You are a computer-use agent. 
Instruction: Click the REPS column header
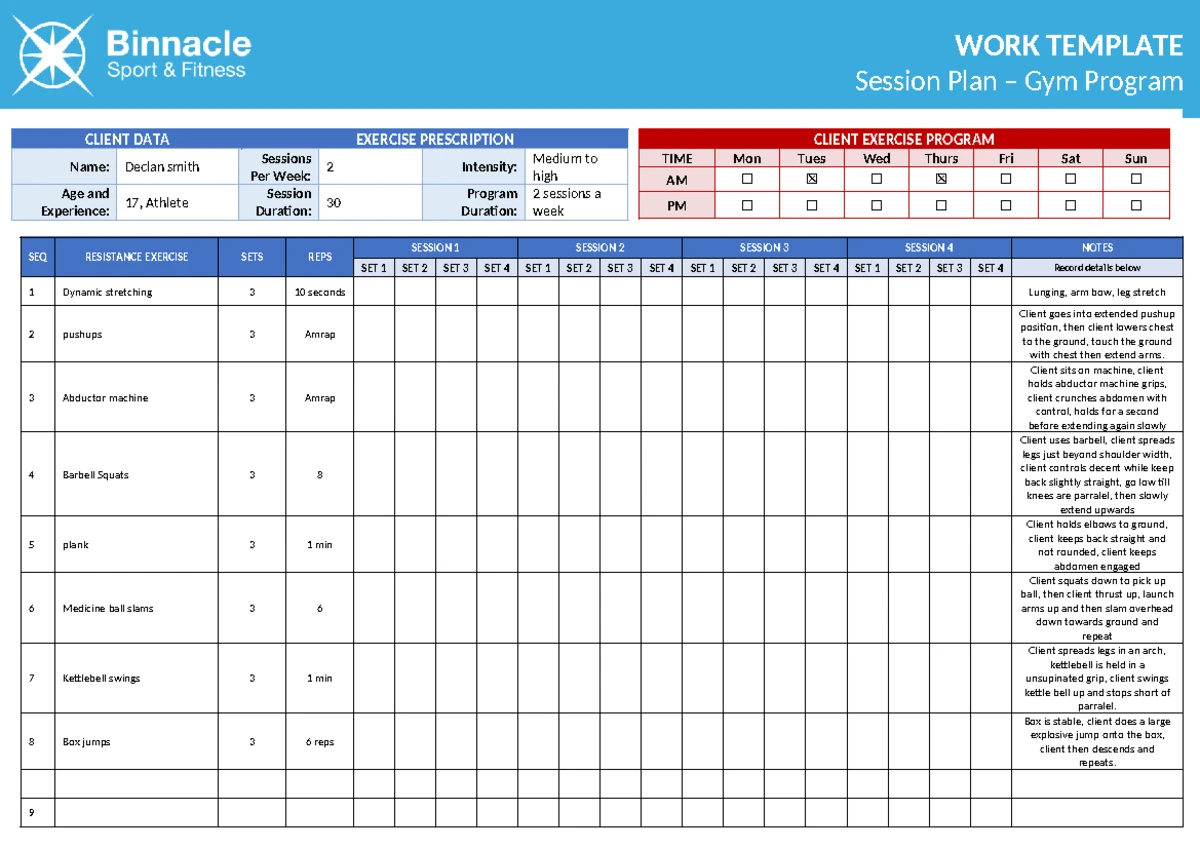click(320, 257)
